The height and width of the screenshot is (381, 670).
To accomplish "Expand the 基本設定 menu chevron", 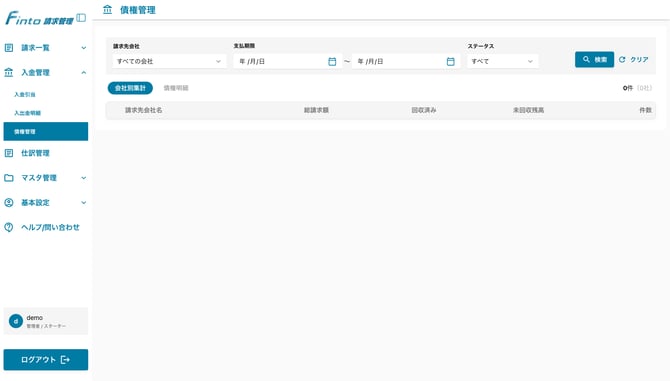I will pyautogui.click(x=84, y=202).
